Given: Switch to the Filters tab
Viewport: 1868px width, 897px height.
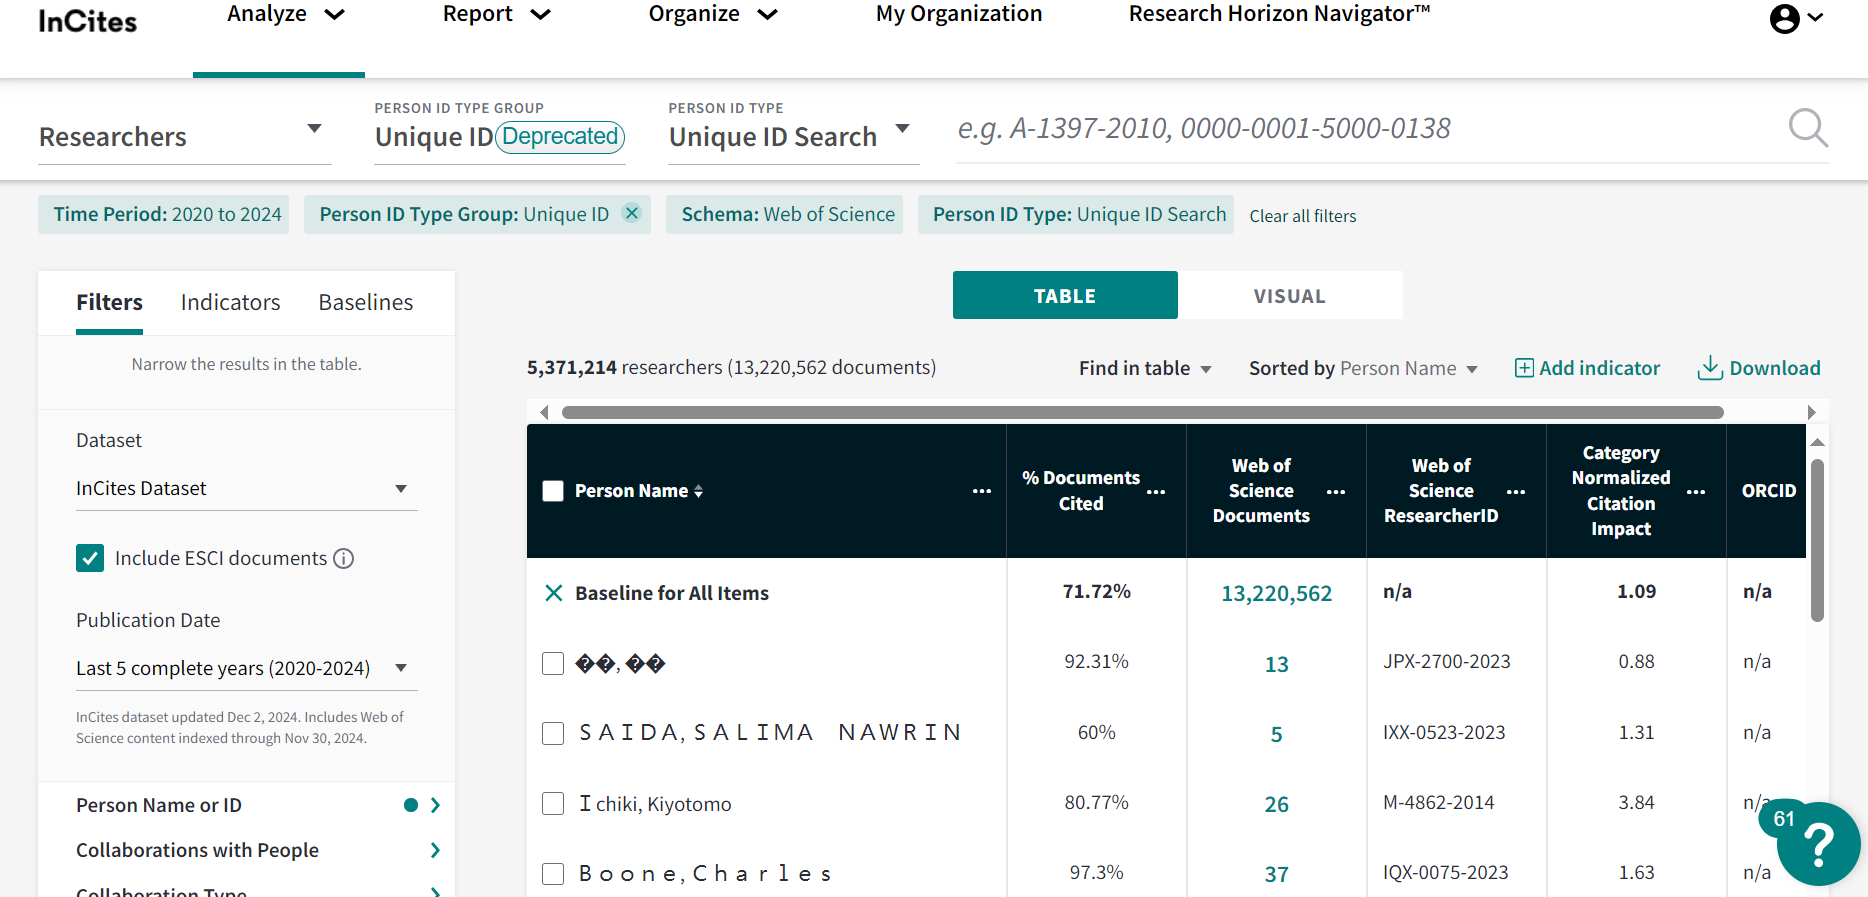Looking at the screenshot, I should (109, 302).
